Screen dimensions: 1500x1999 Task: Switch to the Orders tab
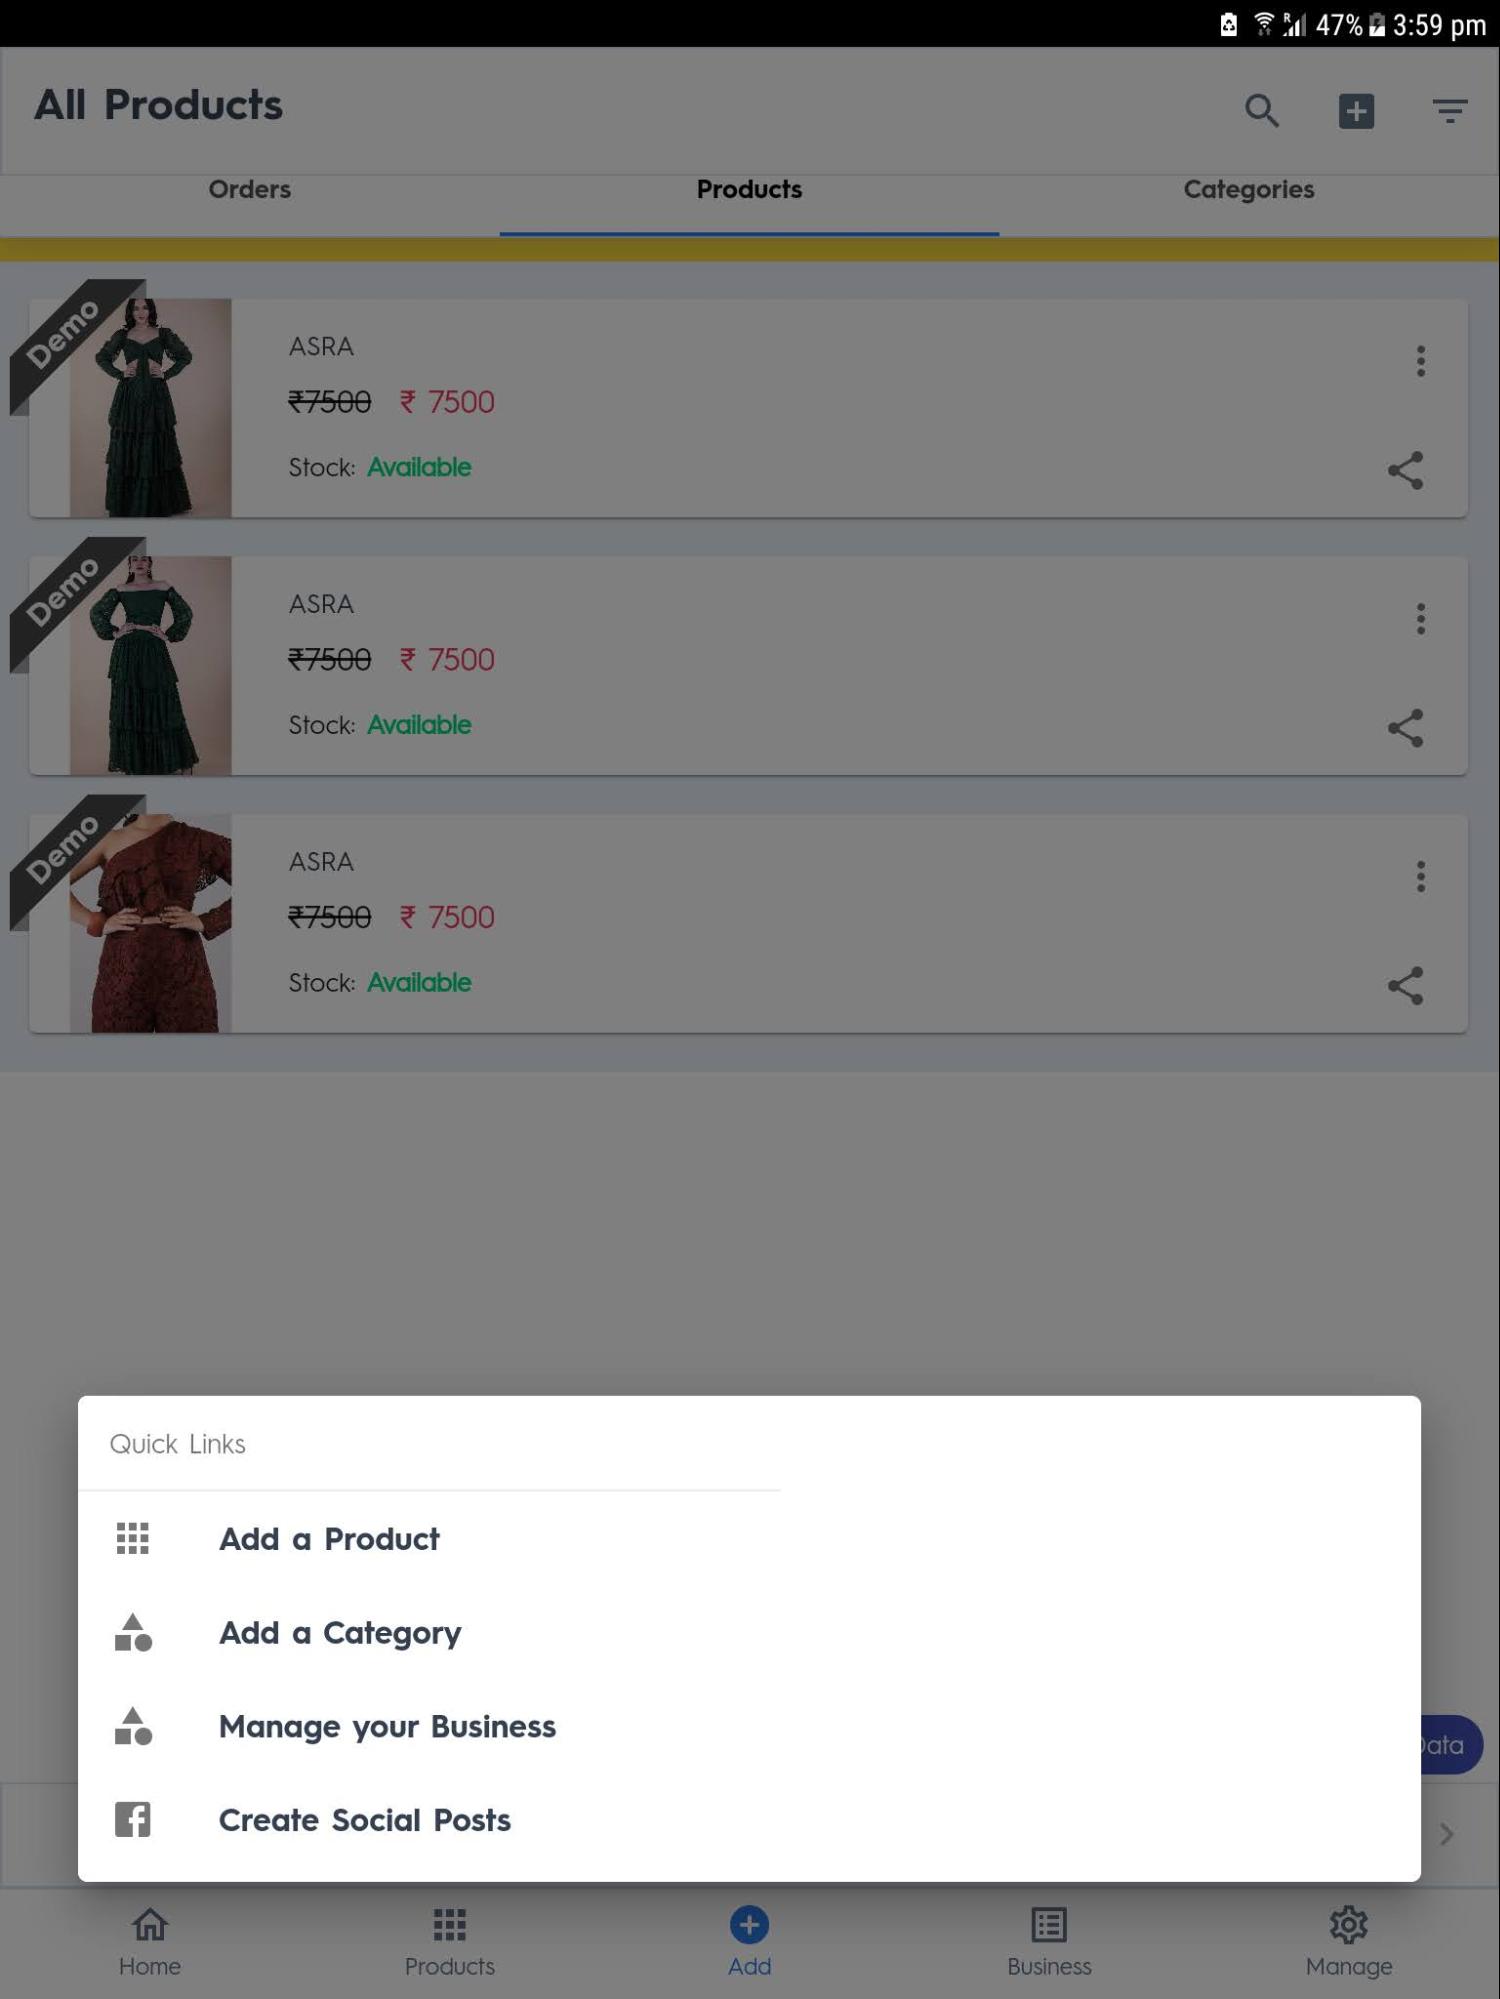point(250,189)
